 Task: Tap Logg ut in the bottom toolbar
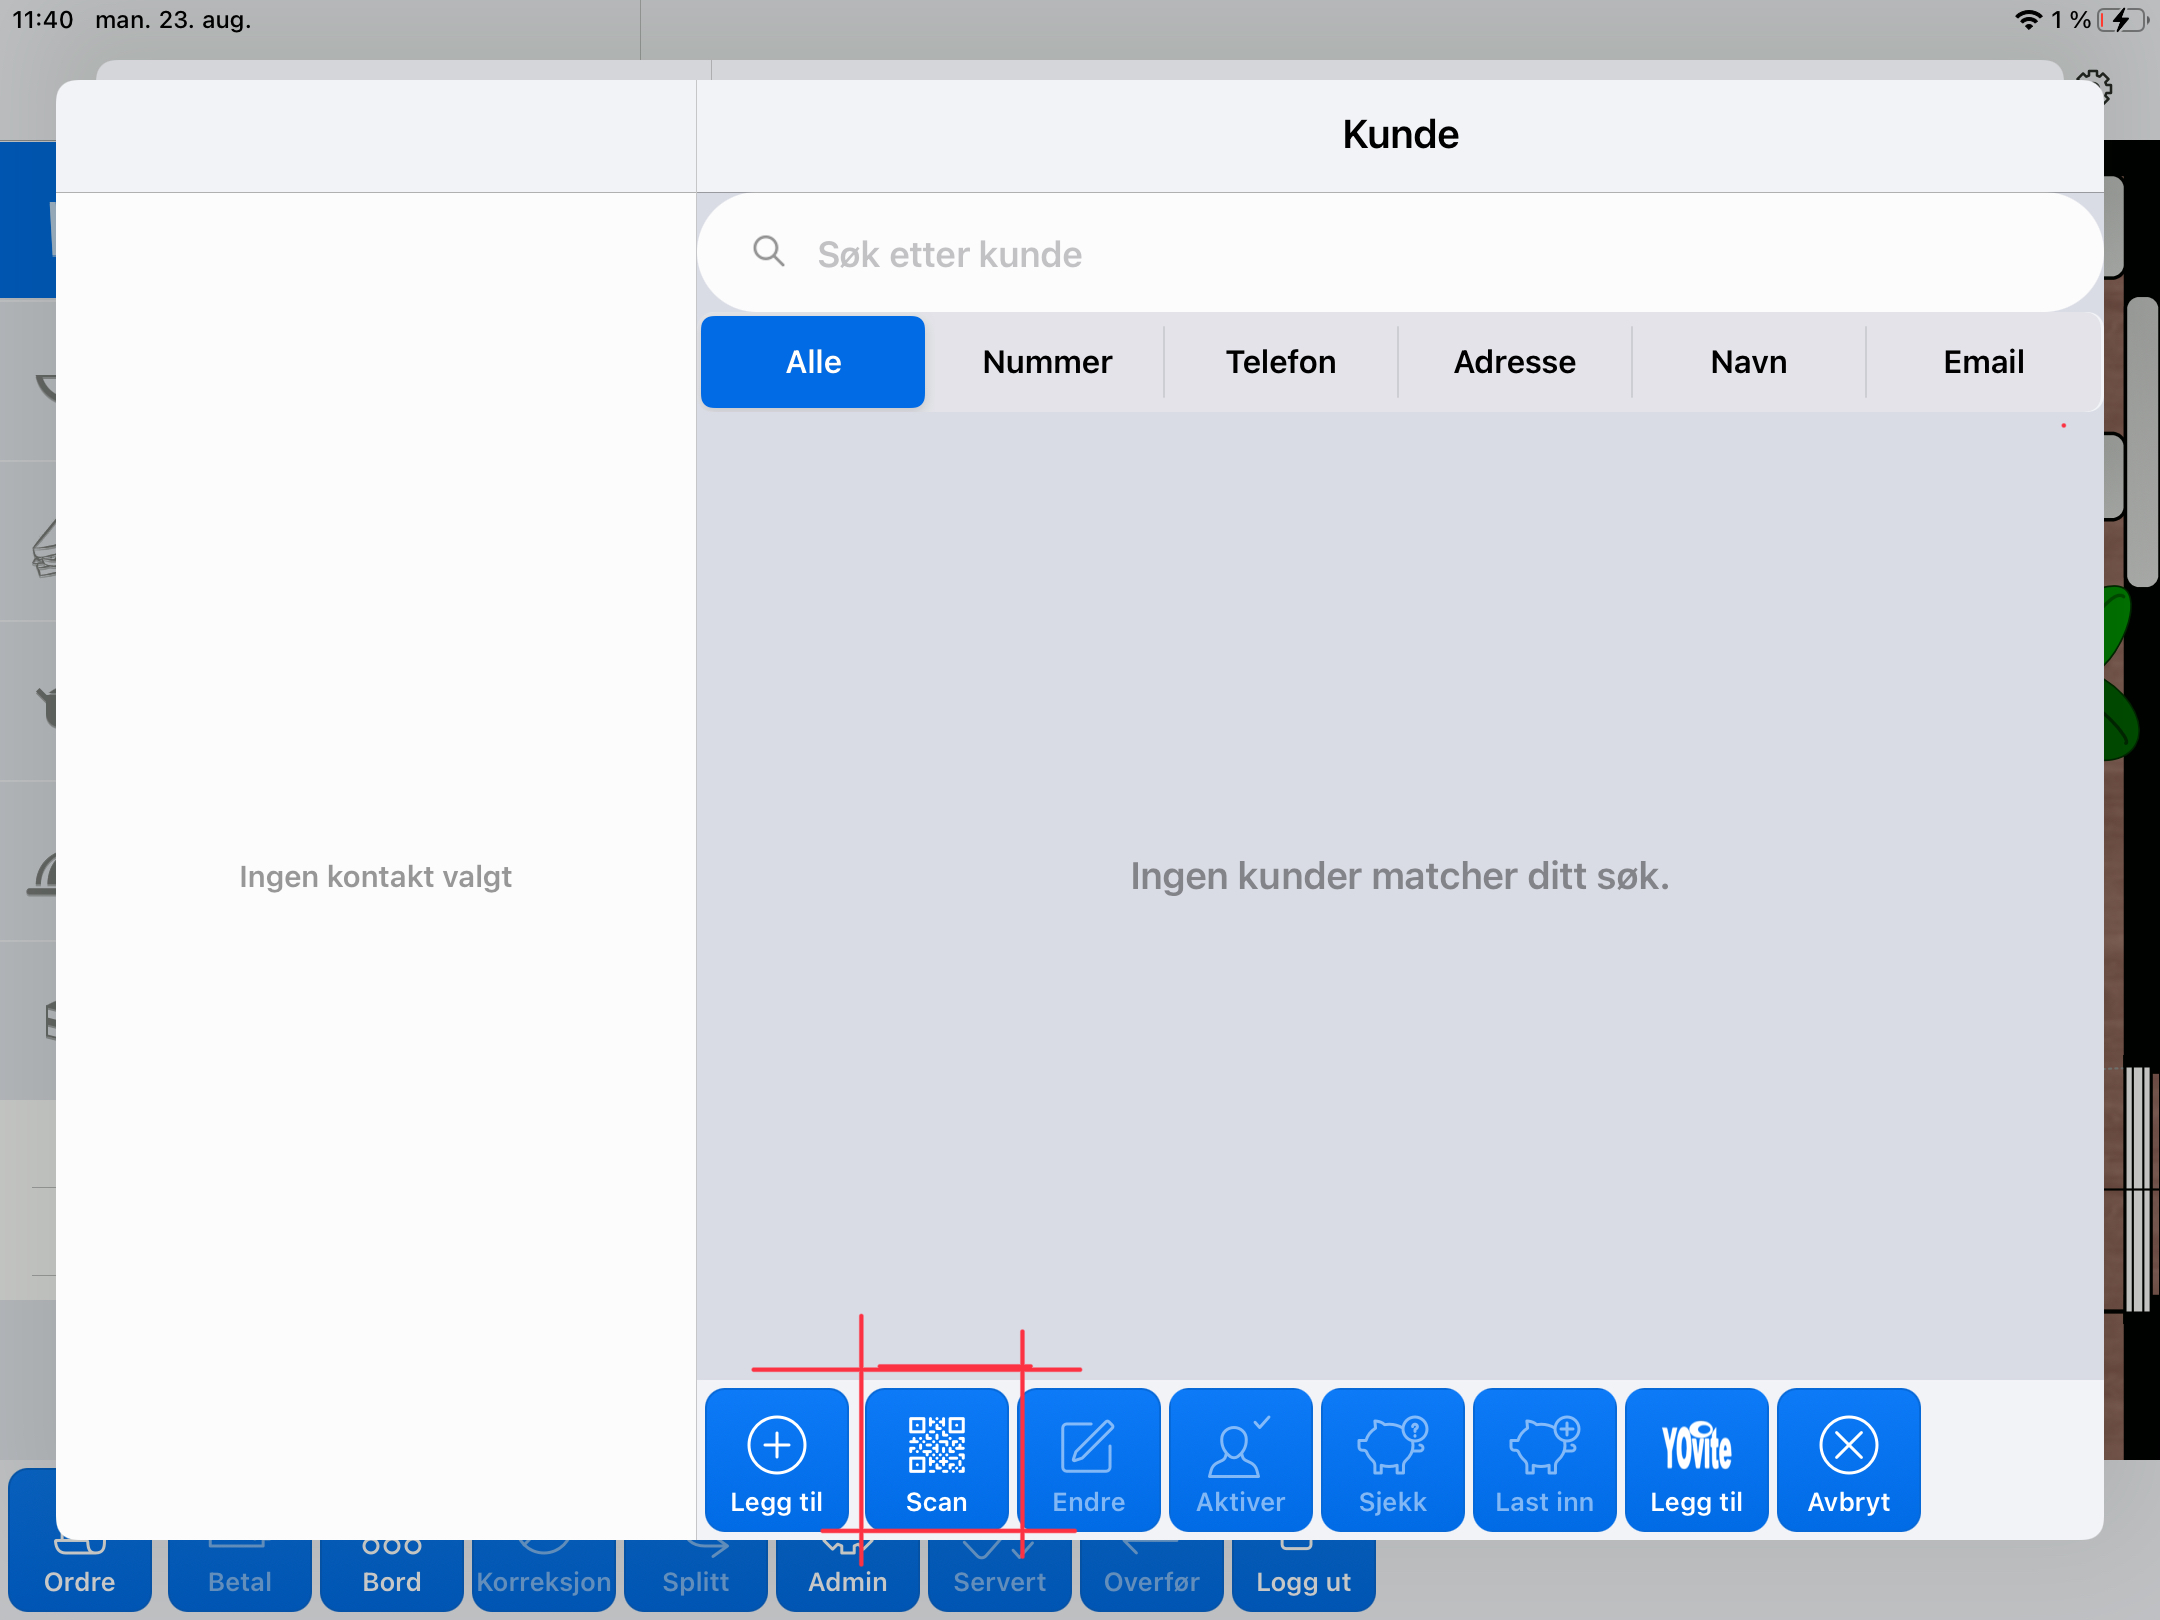click(1304, 1575)
